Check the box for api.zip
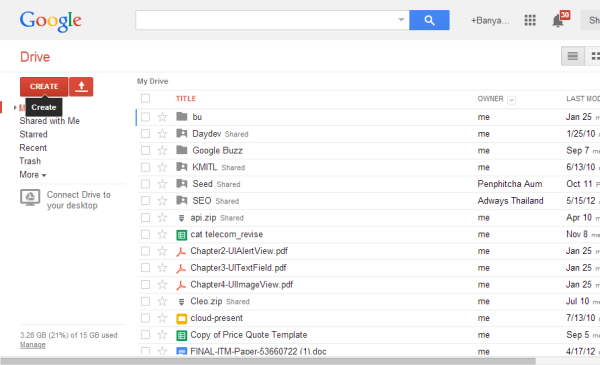600x365 pixels. tap(145, 218)
